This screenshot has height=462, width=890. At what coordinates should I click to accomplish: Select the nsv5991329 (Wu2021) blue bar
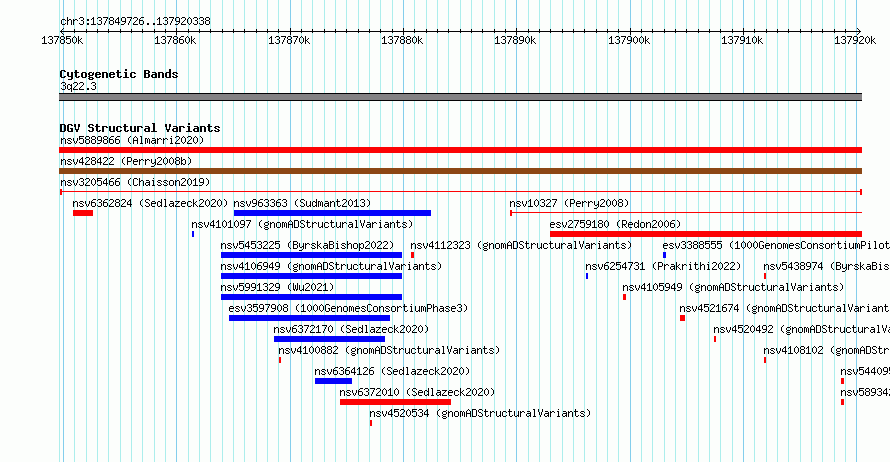click(x=311, y=297)
